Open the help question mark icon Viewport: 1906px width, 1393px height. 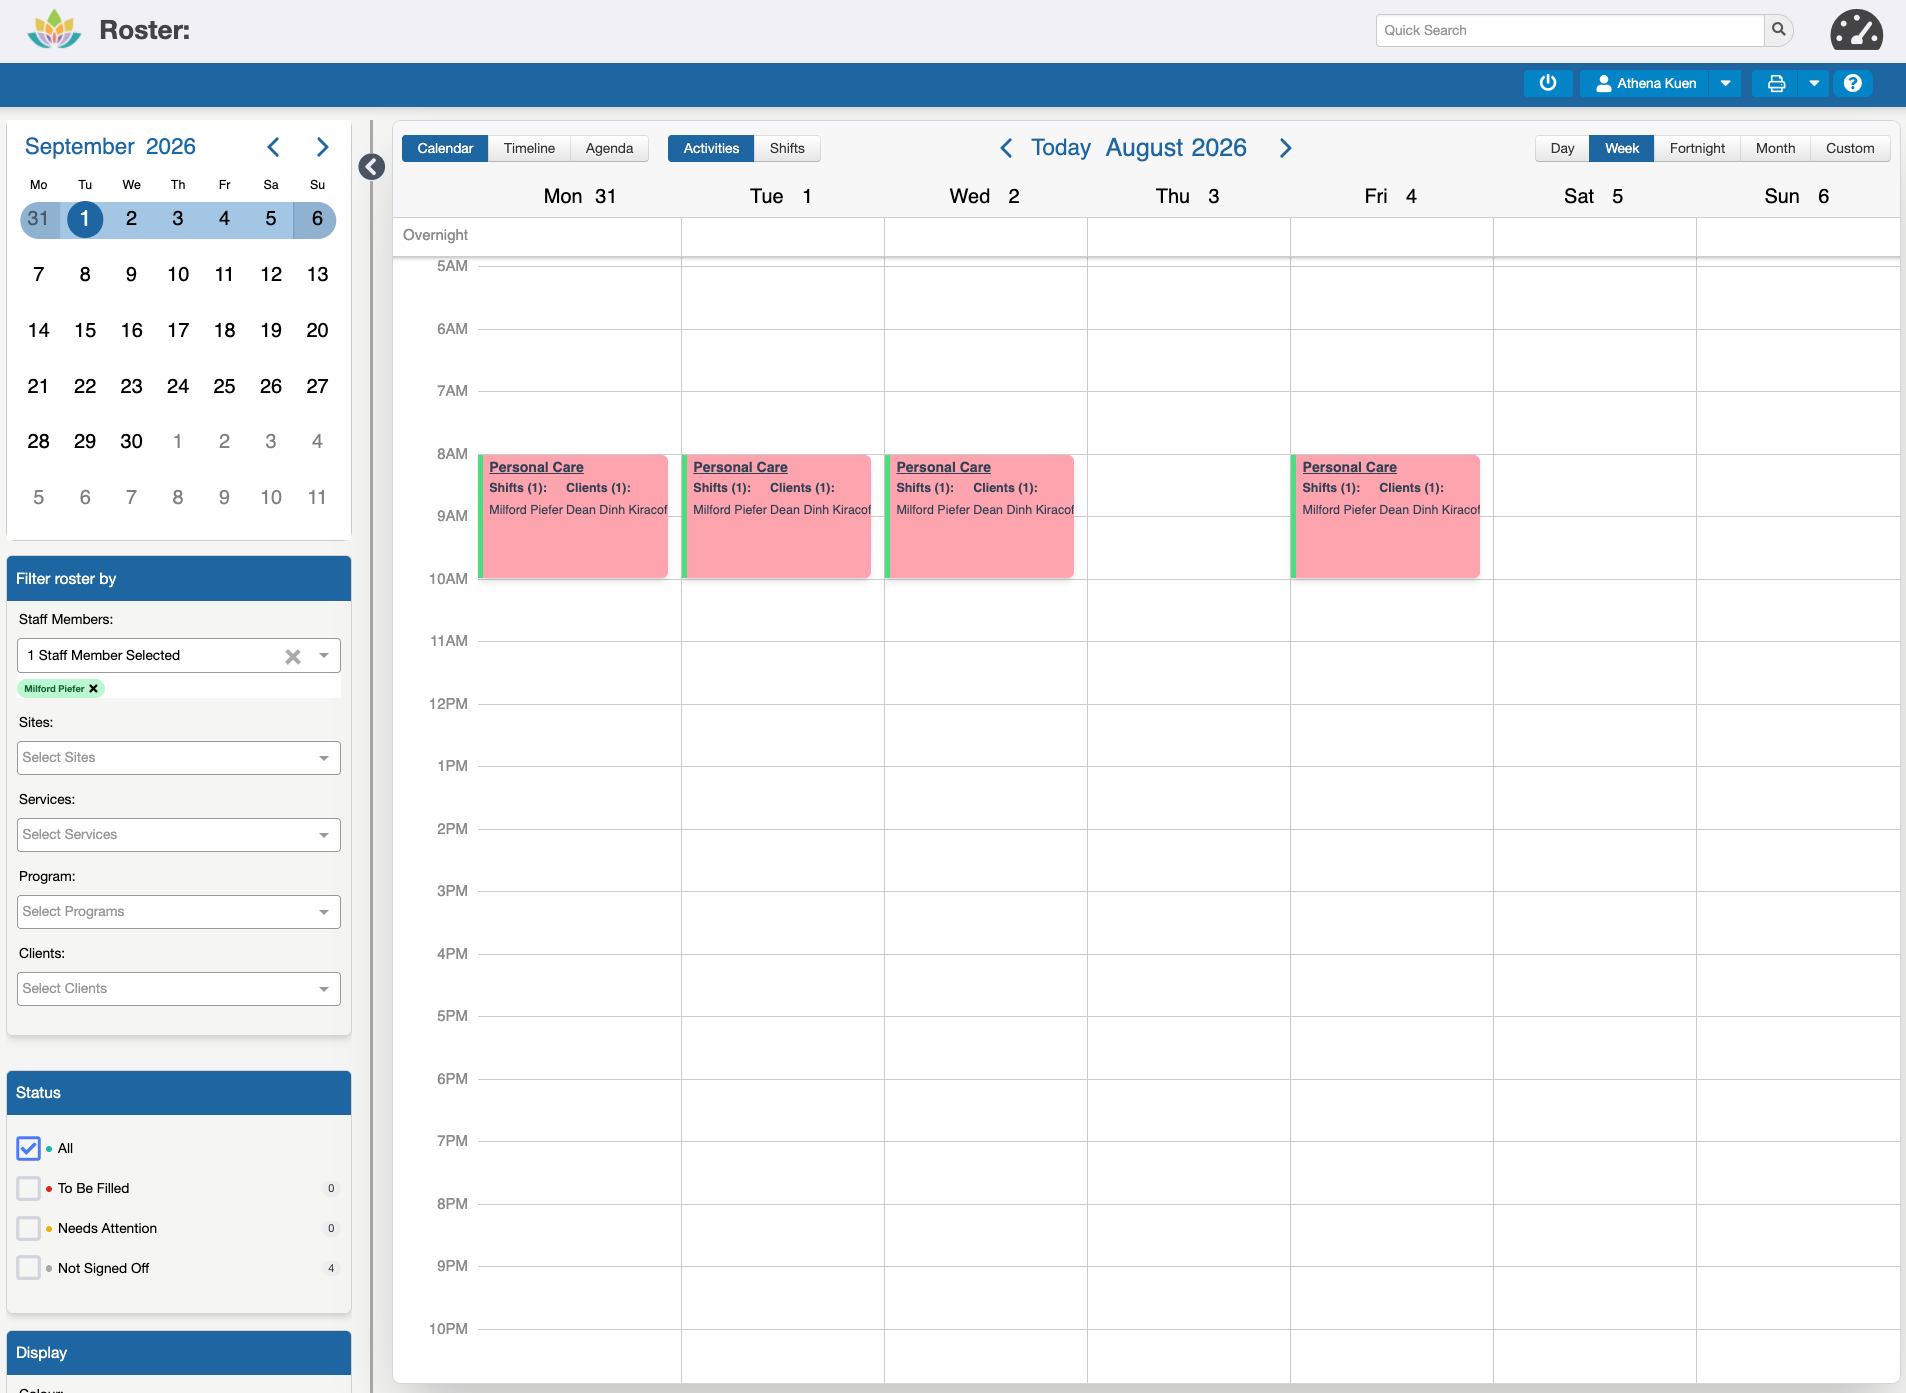[x=1853, y=83]
